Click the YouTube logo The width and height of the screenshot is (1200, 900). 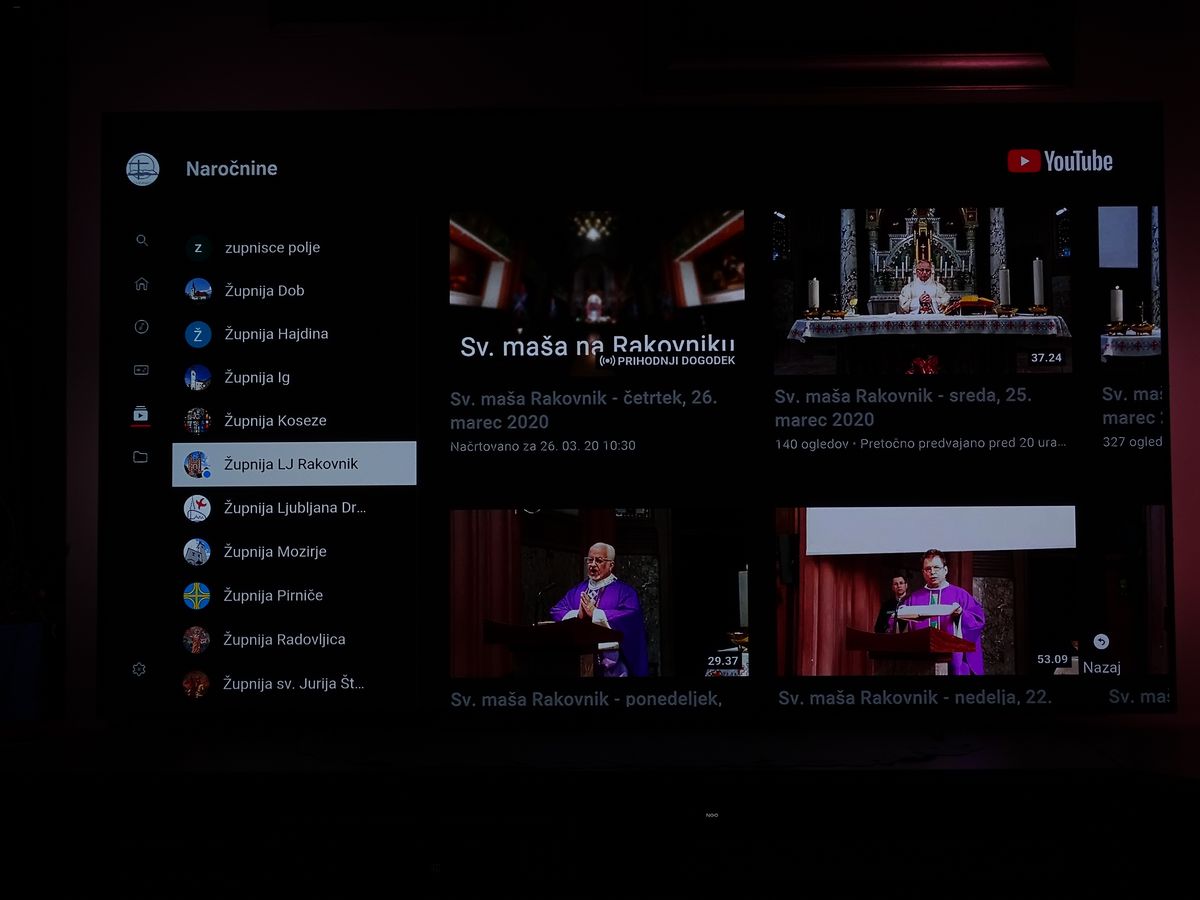click(1060, 161)
